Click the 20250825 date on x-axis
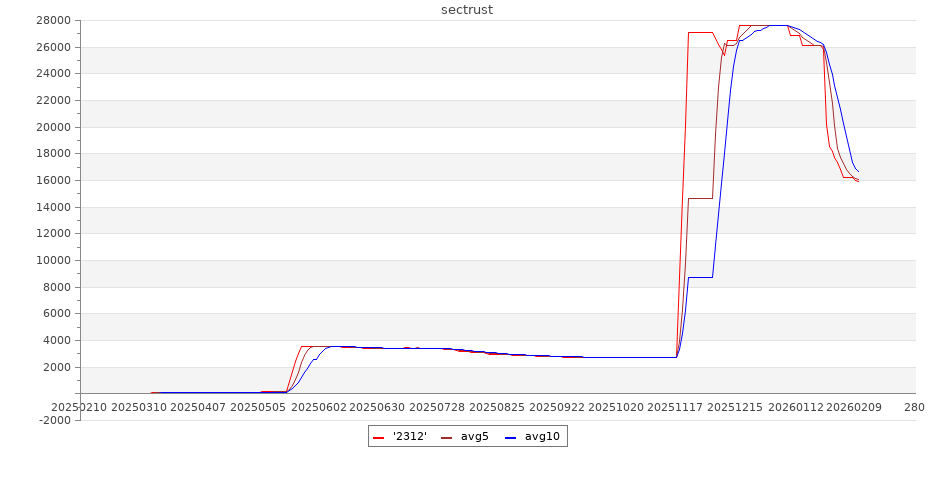Viewport: 935px width, 500px height. click(x=497, y=408)
